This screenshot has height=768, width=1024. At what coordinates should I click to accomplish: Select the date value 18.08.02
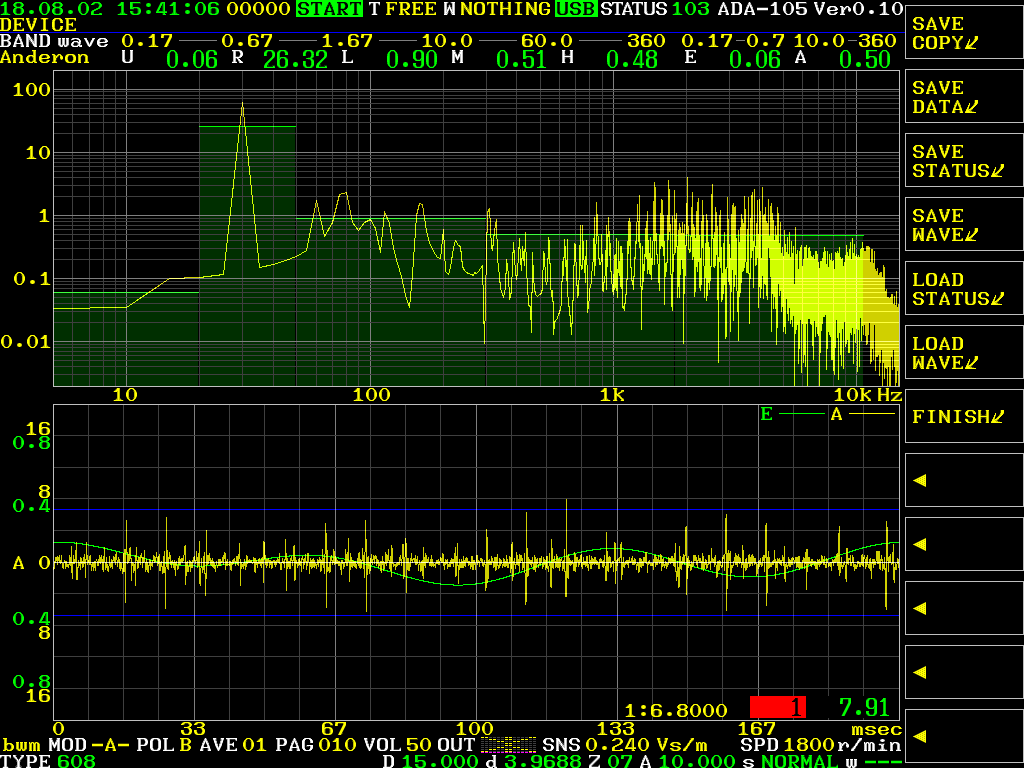(x=52, y=8)
